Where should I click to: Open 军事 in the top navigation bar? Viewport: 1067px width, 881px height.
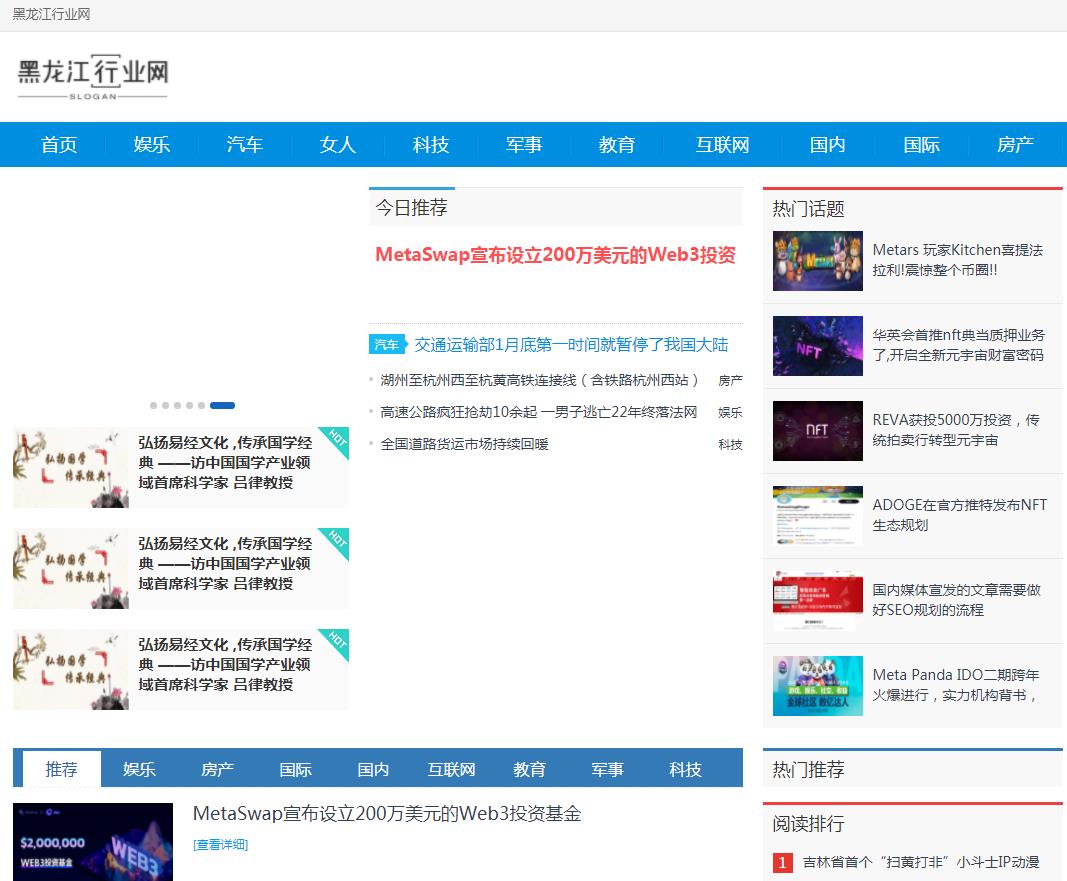click(x=524, y=144)
